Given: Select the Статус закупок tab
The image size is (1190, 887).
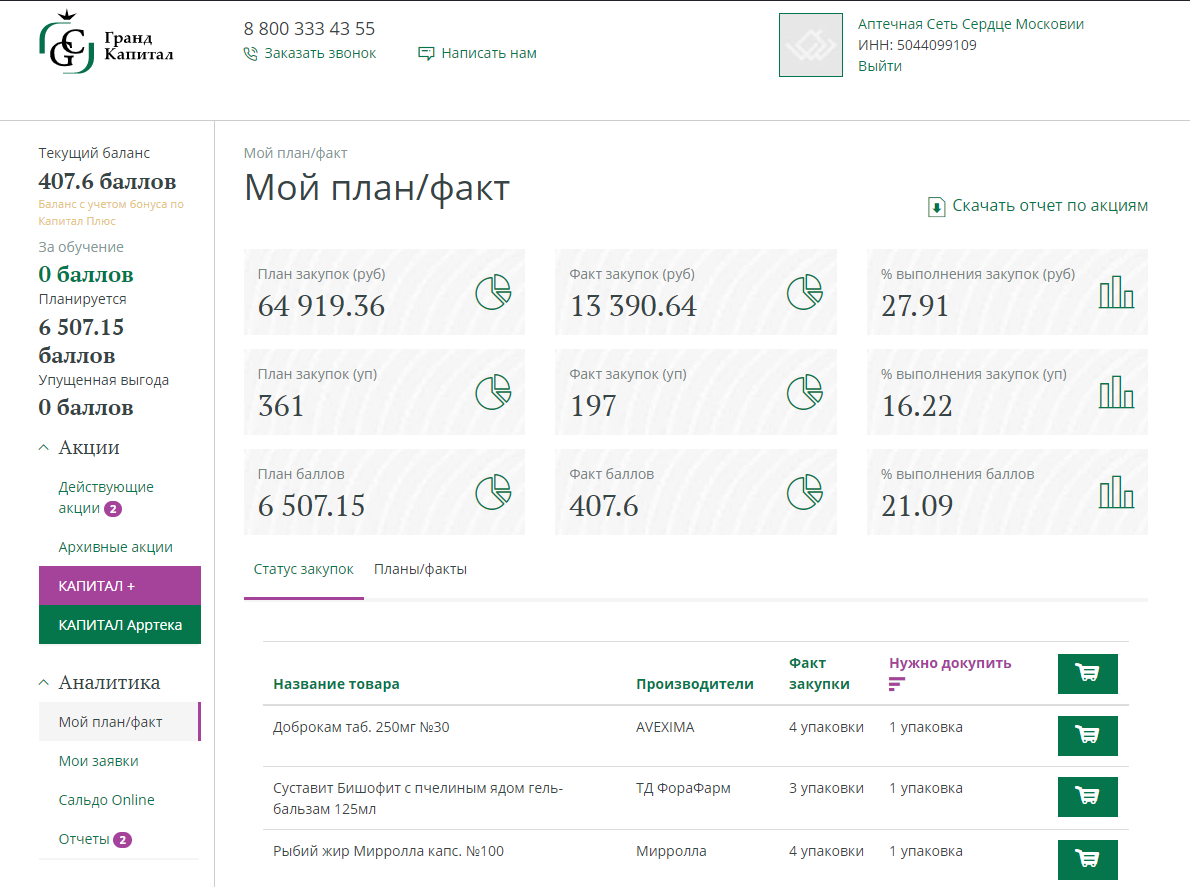Looking at the screenshot, I should coord(303,569).
